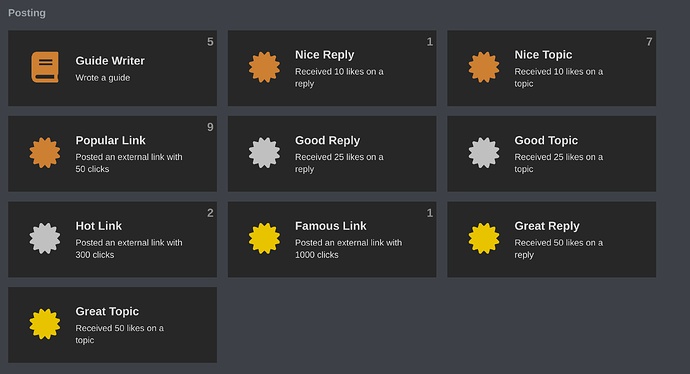Click 'Received 10 likes on a reply' text
This screenshot has width=690, height=374.
(x=339, y=77)
